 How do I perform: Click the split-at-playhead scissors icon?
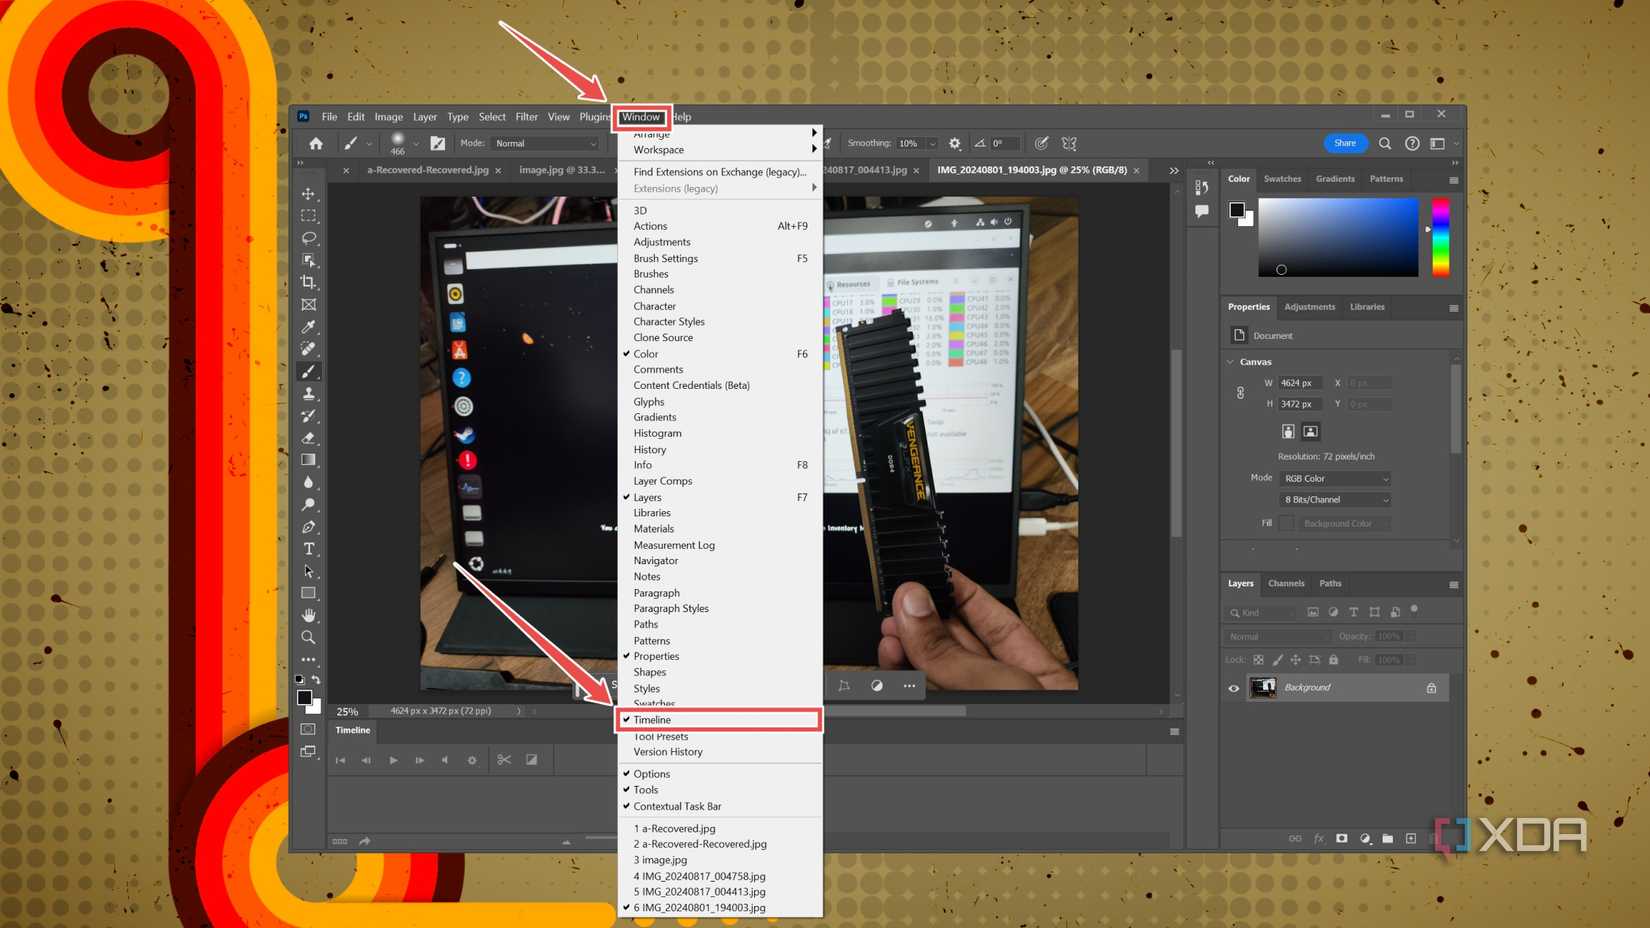pos(504,760)
